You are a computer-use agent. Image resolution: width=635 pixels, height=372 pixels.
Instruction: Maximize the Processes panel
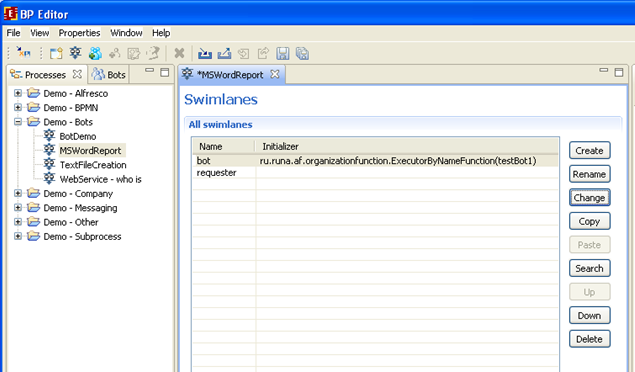coord(164,72)
